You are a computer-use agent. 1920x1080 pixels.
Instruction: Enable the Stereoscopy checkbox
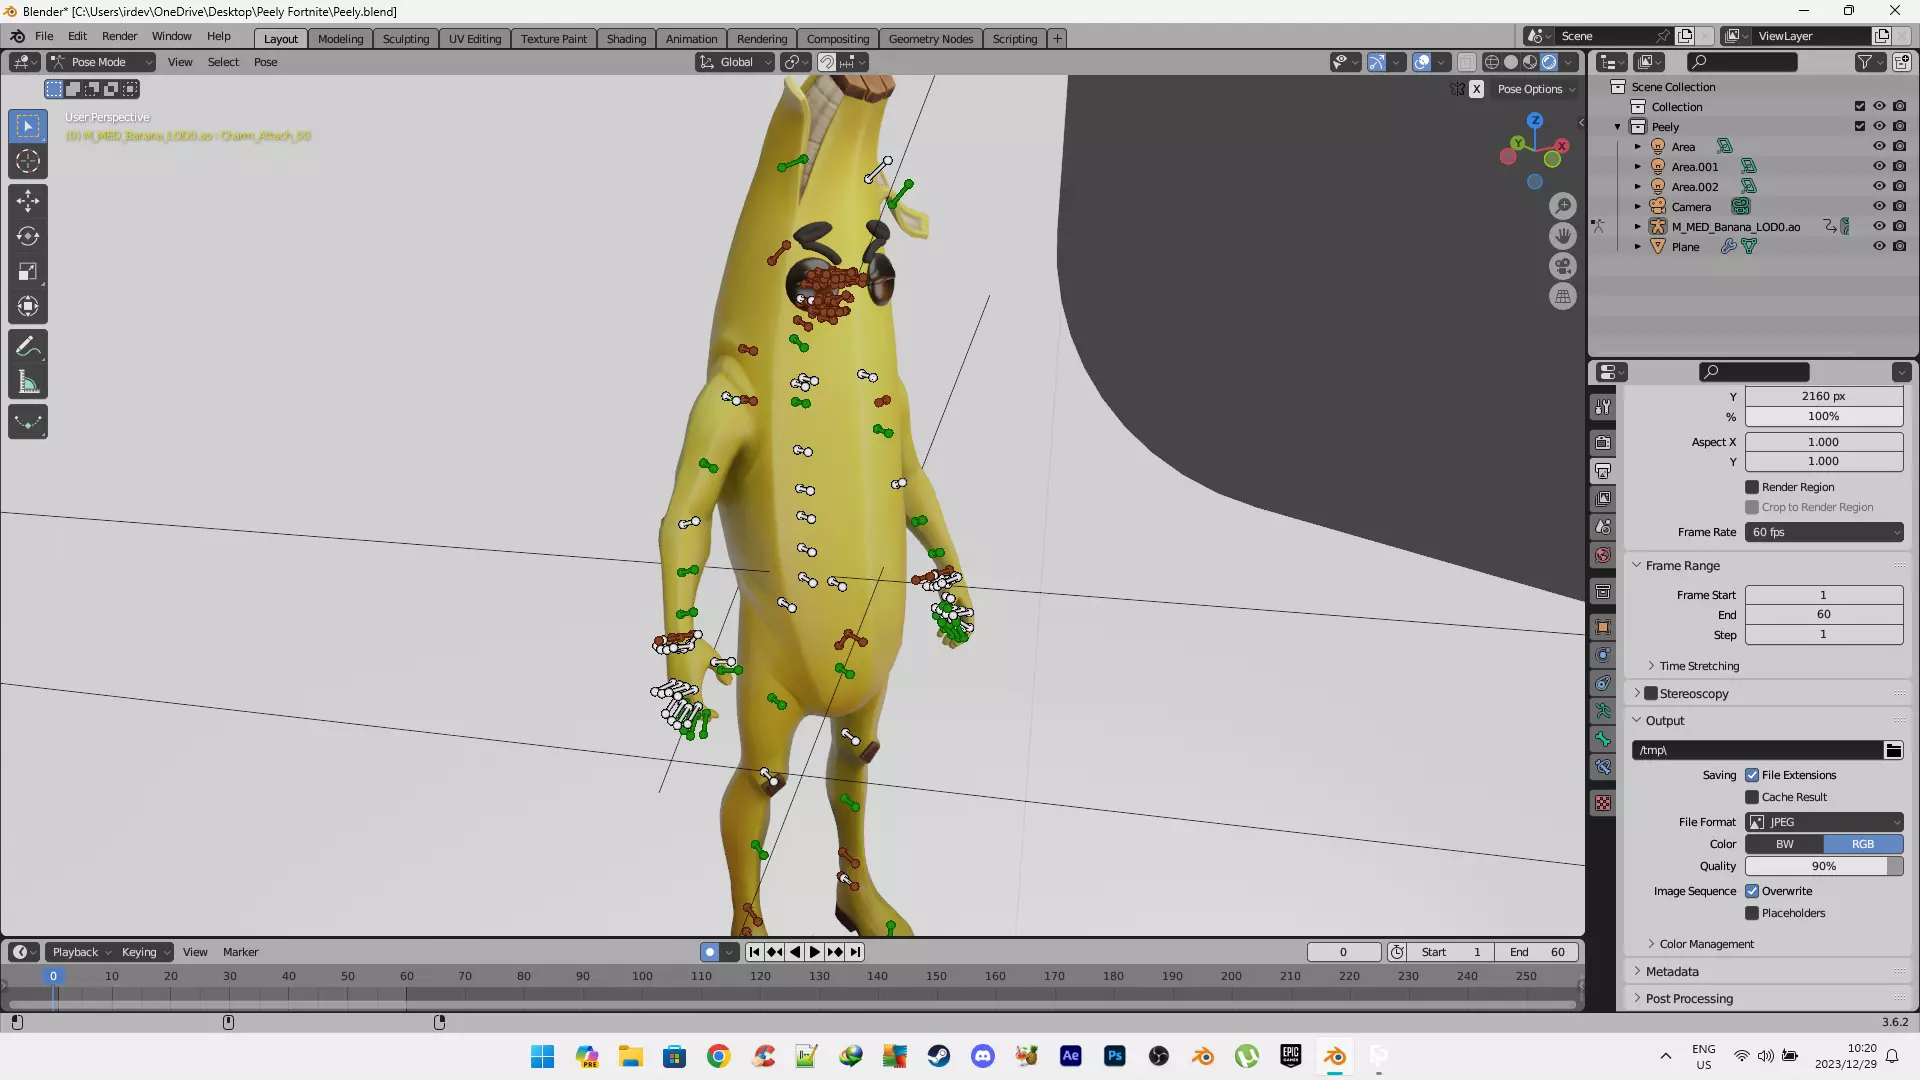[1651, 693]
